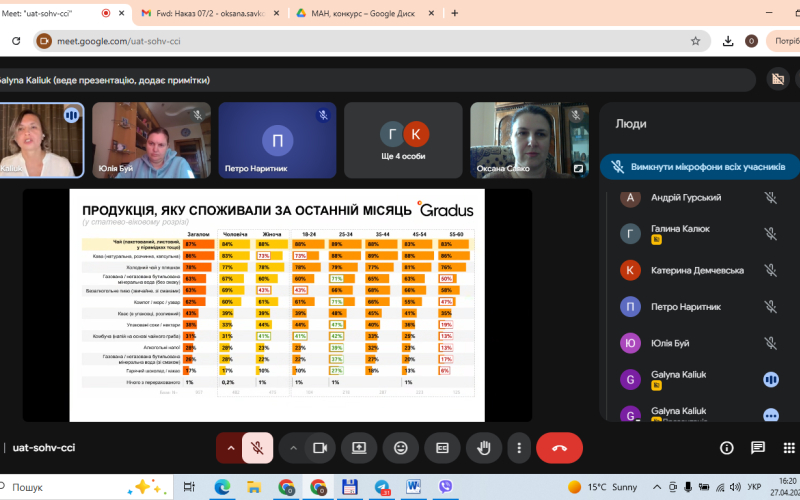The width and height of the screenshot is (800, 500).
Task: Select the Петро Наритник participant tile
Action: 277,140
